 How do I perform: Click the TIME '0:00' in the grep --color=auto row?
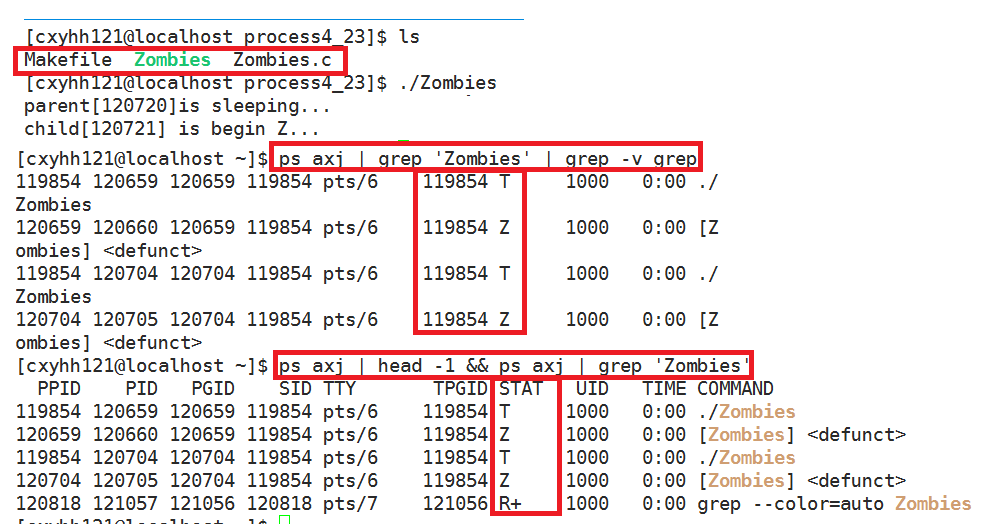tap(664, 503)
